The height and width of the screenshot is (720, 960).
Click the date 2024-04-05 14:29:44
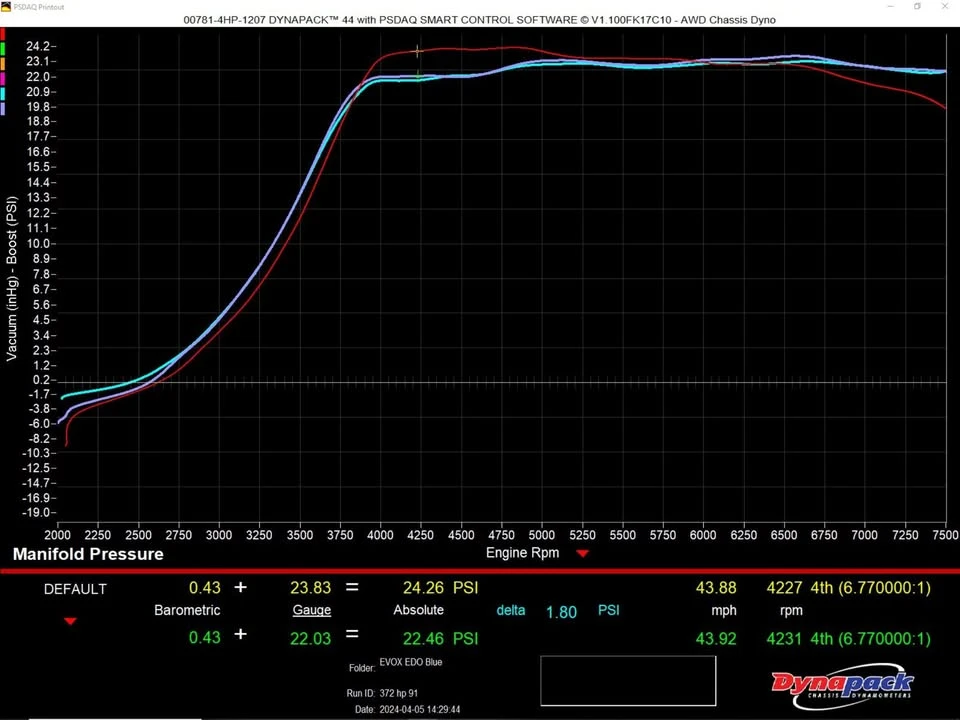pyautogui.click(x=420, y=710)
